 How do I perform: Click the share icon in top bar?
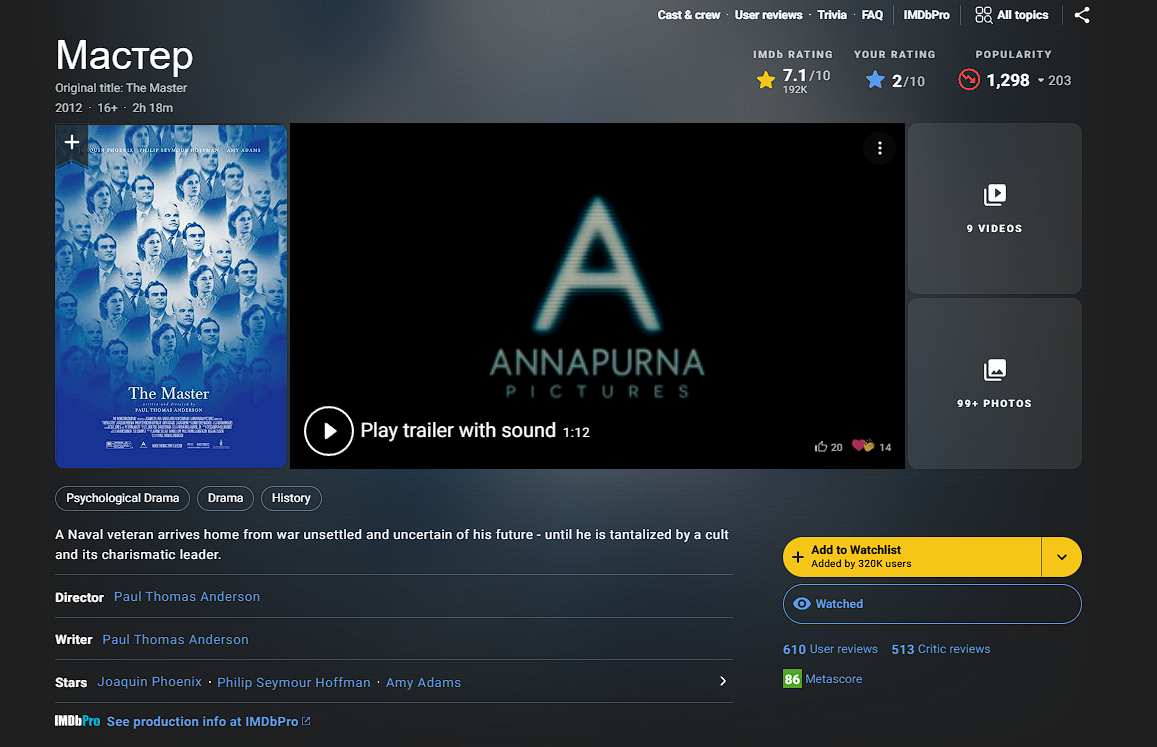tap(1082, 15)
